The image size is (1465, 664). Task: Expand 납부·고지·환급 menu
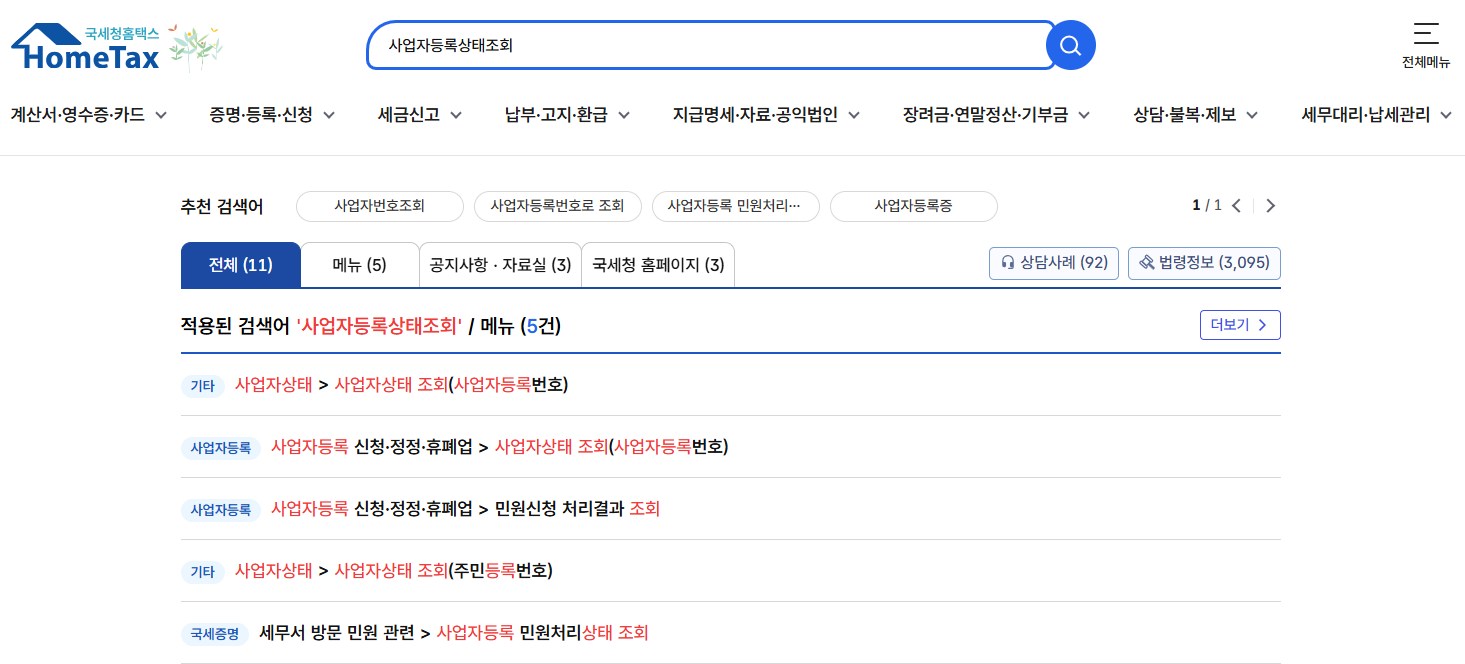[567, 115]
